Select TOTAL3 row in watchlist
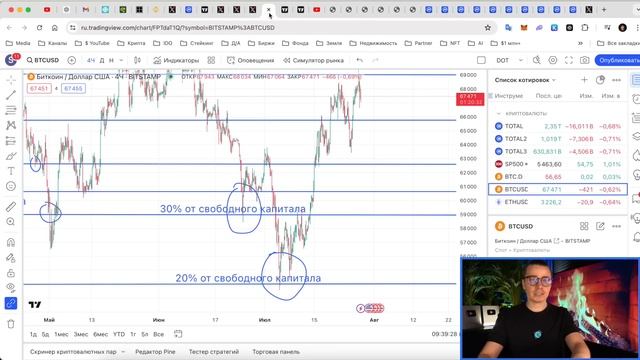 point(558,152)
